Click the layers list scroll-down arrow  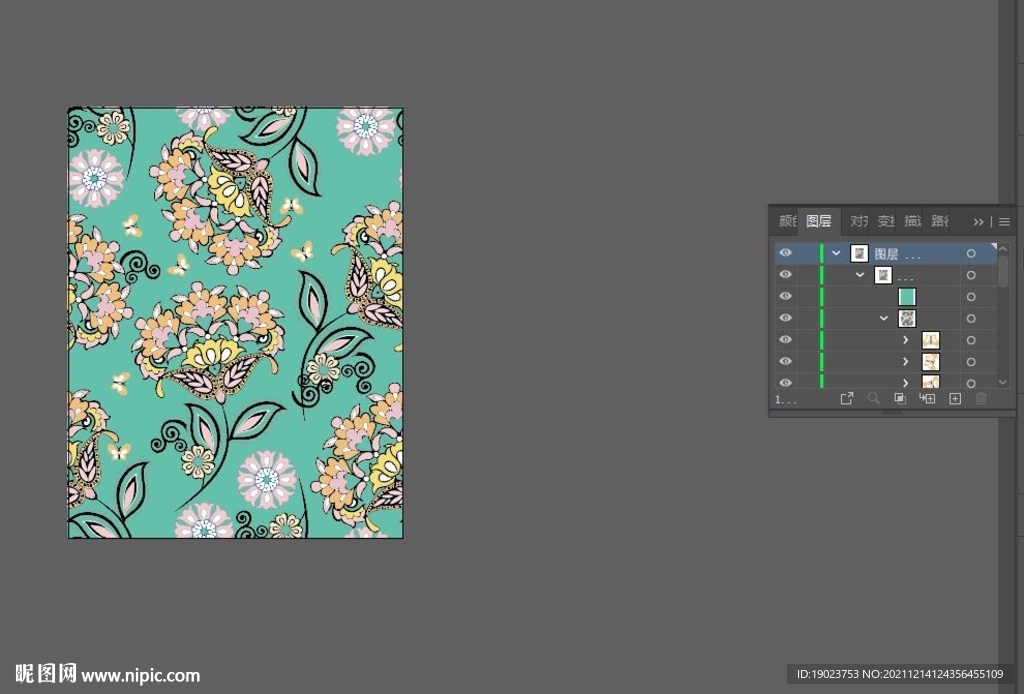1003,382
